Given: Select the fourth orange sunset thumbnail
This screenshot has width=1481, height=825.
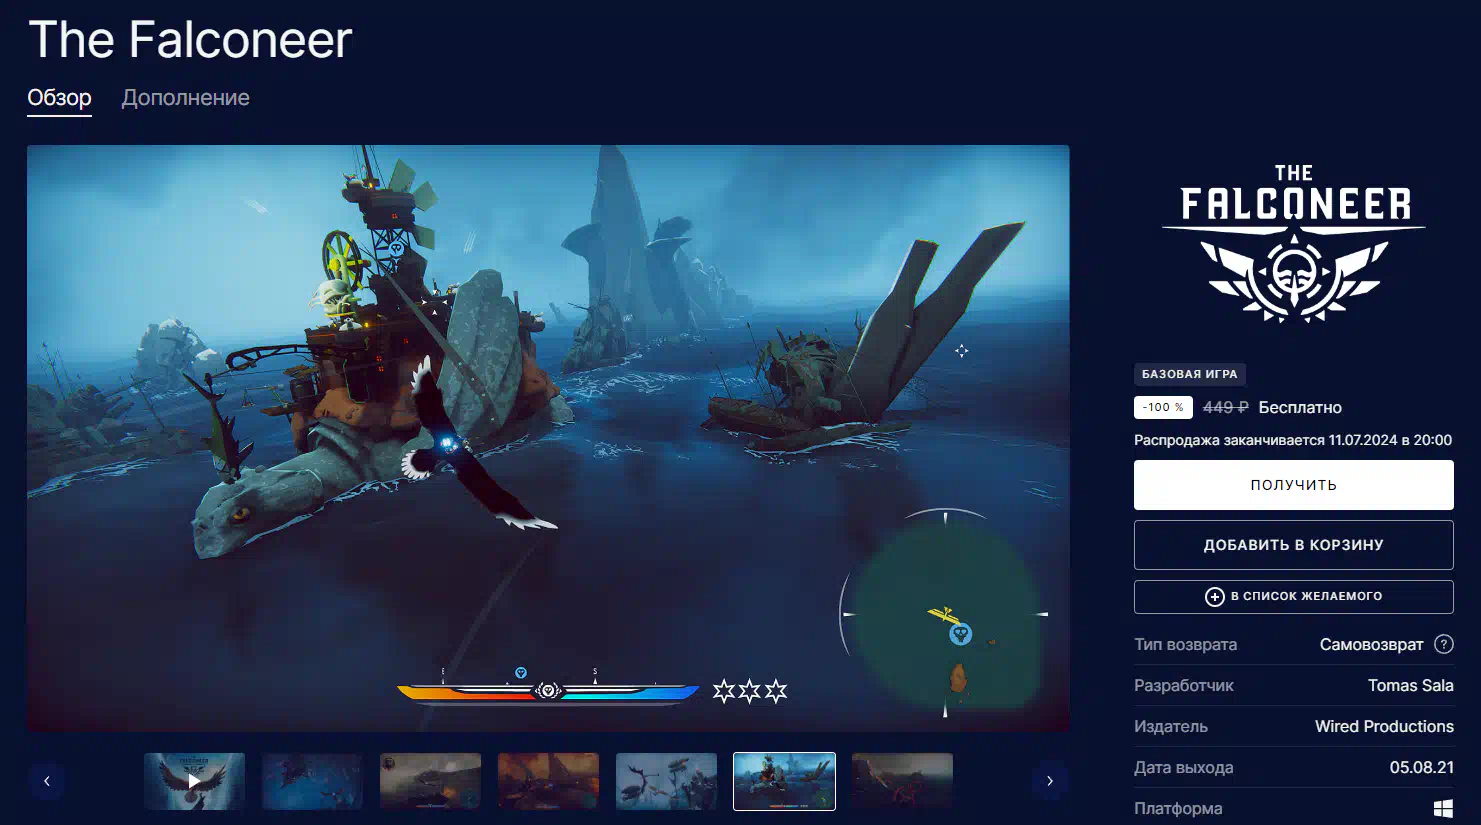Looking at the screenshot, I should point(548,781).
